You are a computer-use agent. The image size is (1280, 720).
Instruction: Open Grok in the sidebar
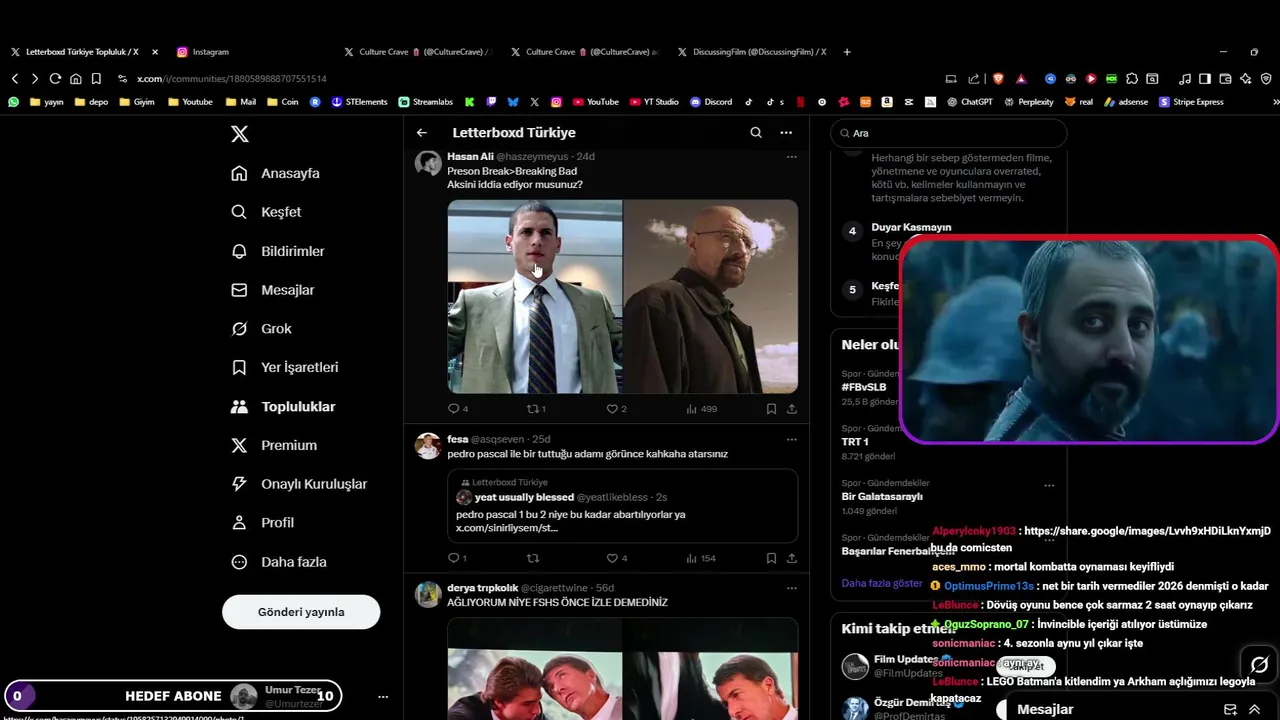point(261,329)
